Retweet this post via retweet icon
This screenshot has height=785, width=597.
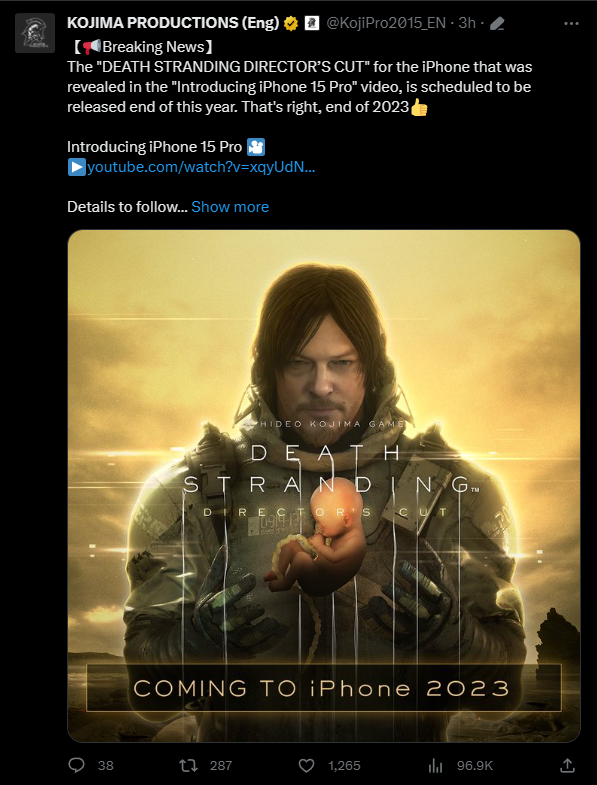coord(188,765)
